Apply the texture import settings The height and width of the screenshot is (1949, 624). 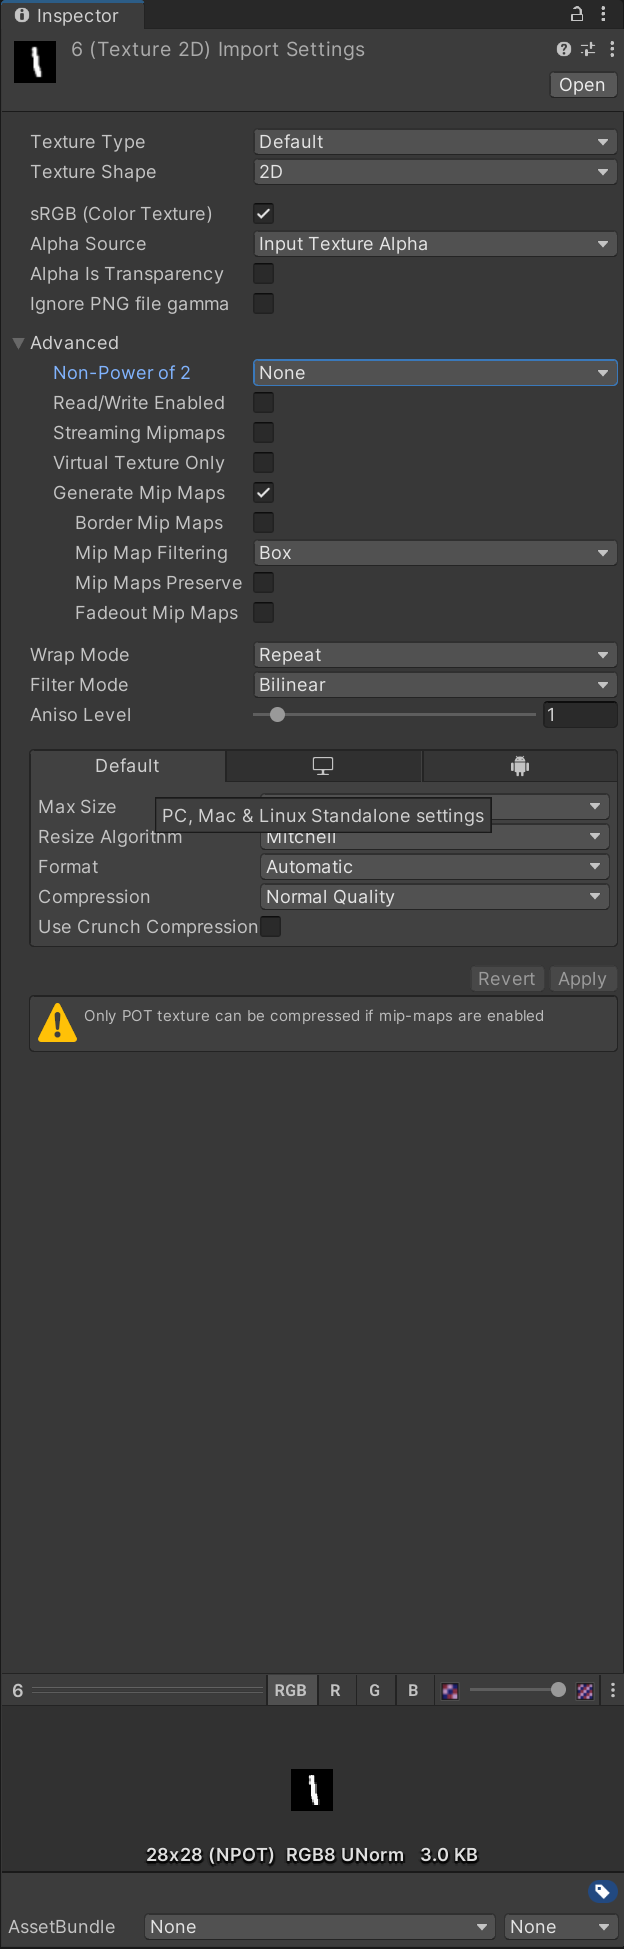click(x=583, y=978)
